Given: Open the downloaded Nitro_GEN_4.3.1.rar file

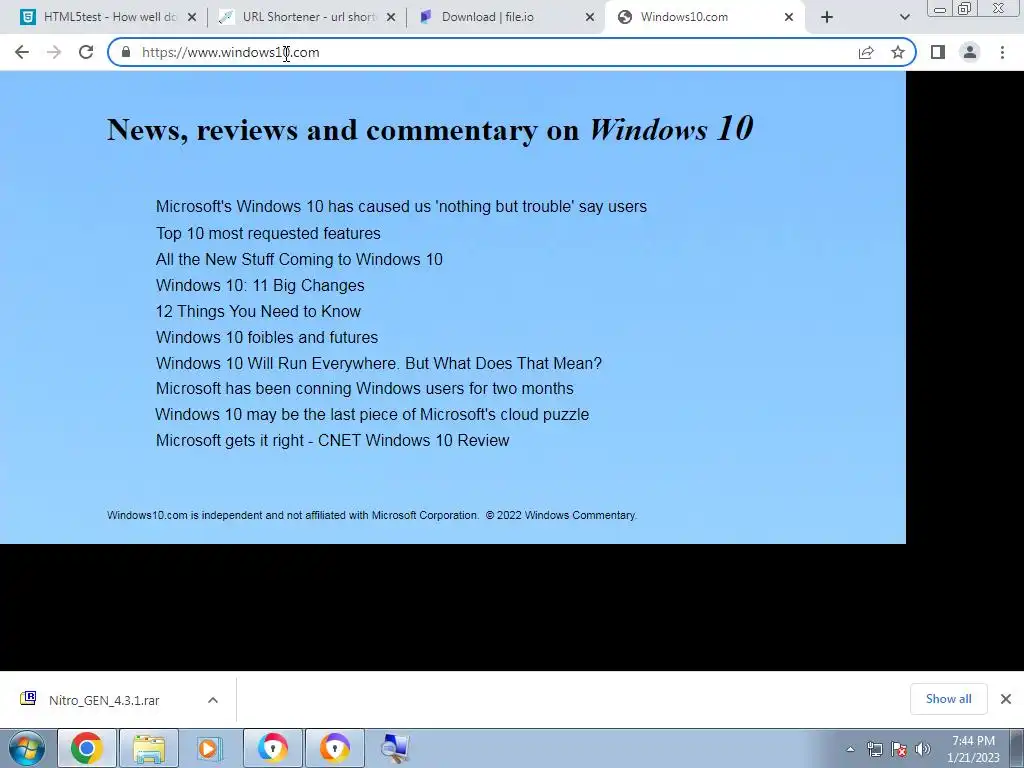Looking at the screenshot, I should [104, 700].
